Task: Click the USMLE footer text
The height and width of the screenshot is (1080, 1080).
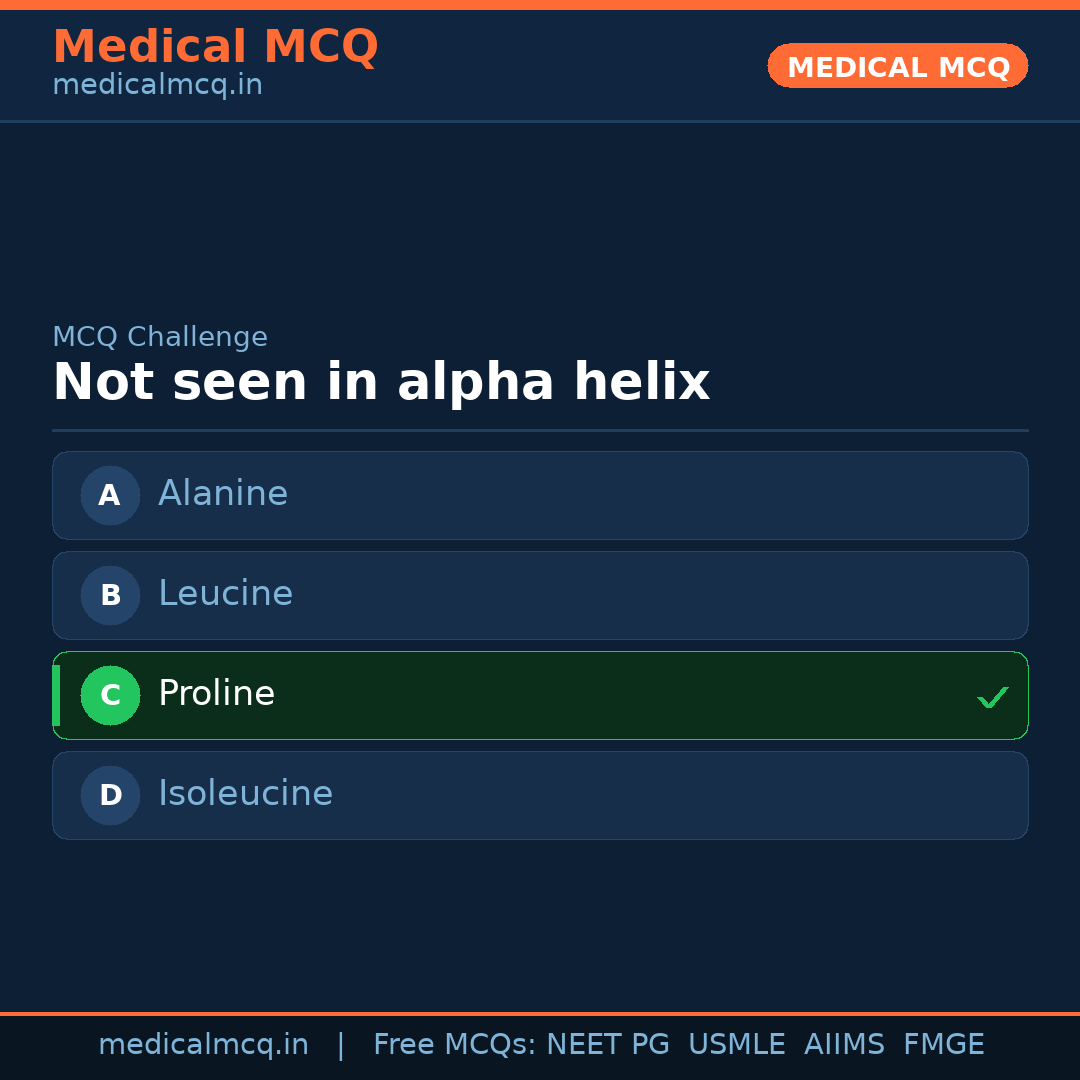Action: point(736,1045)
